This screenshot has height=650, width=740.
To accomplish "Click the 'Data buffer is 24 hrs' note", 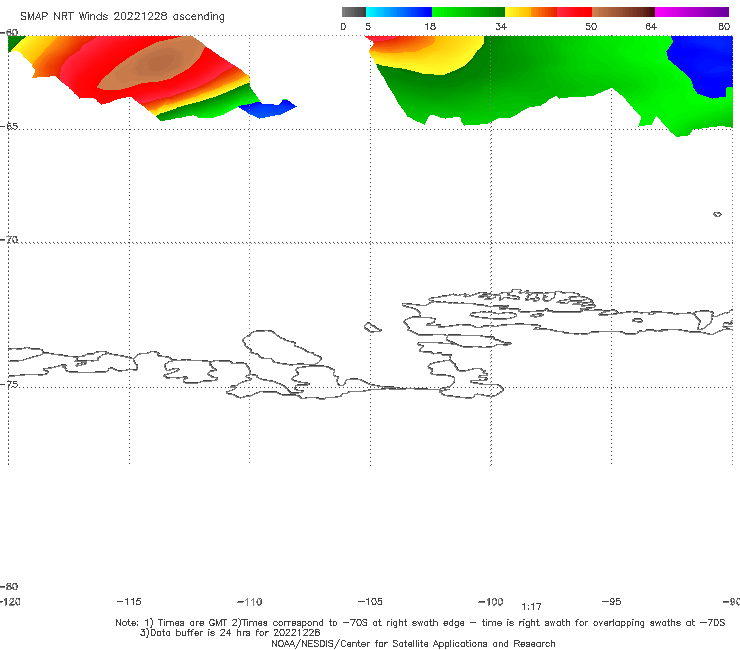I will pos(230,633).
